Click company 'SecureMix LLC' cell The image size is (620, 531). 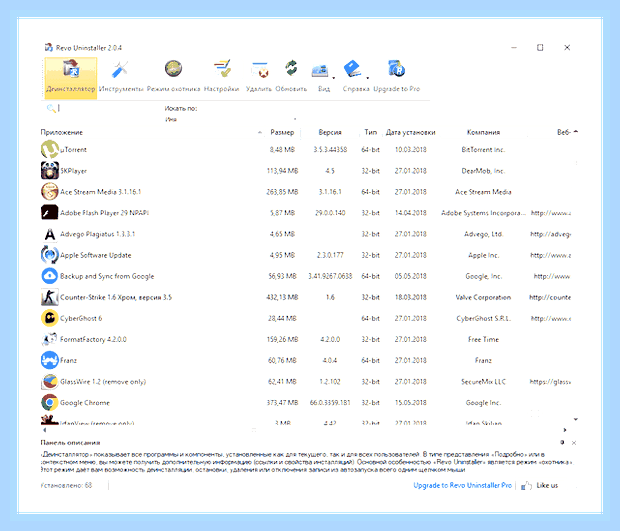pos(483,382)
